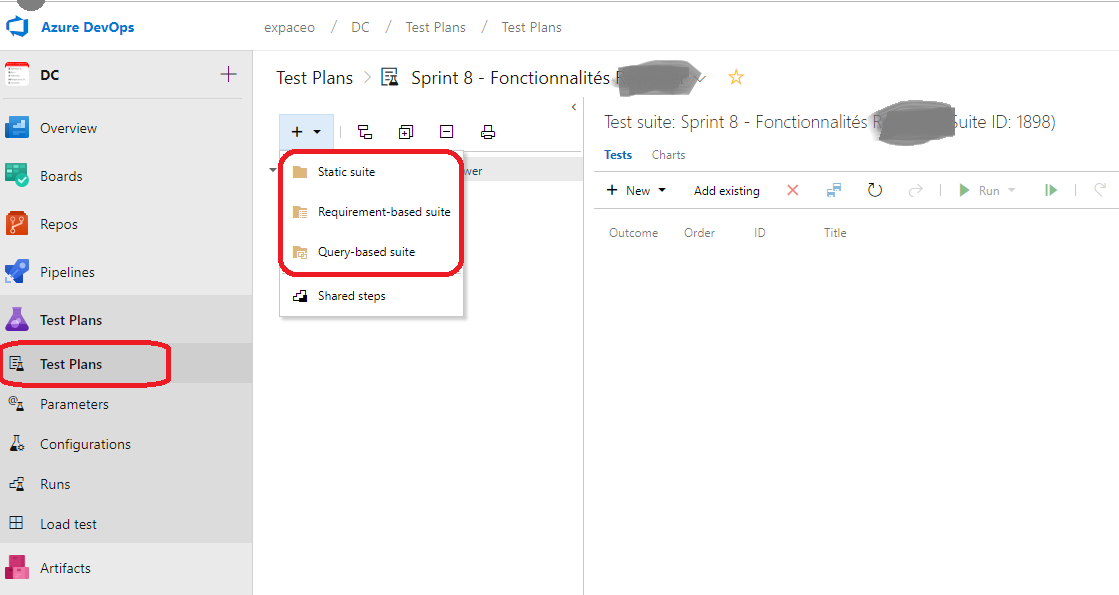Click the Parameters icon

16,403
